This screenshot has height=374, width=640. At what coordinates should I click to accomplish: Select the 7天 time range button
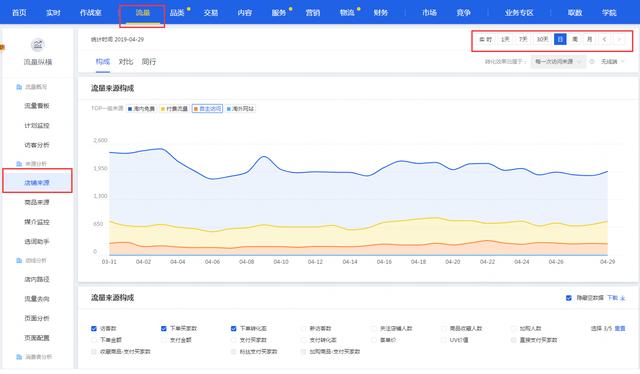(x=523, y=39)
